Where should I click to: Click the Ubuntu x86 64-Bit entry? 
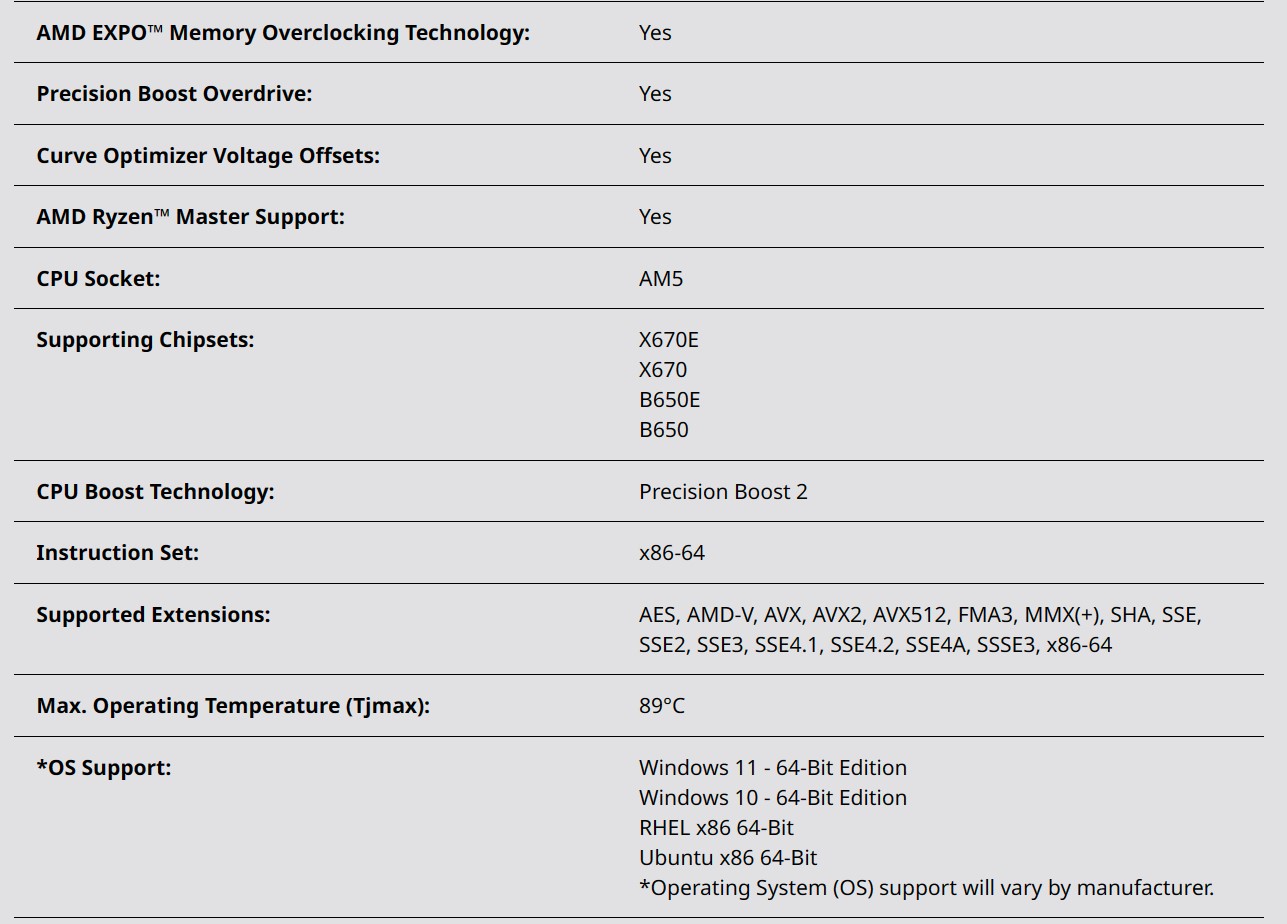pos(728,858)
